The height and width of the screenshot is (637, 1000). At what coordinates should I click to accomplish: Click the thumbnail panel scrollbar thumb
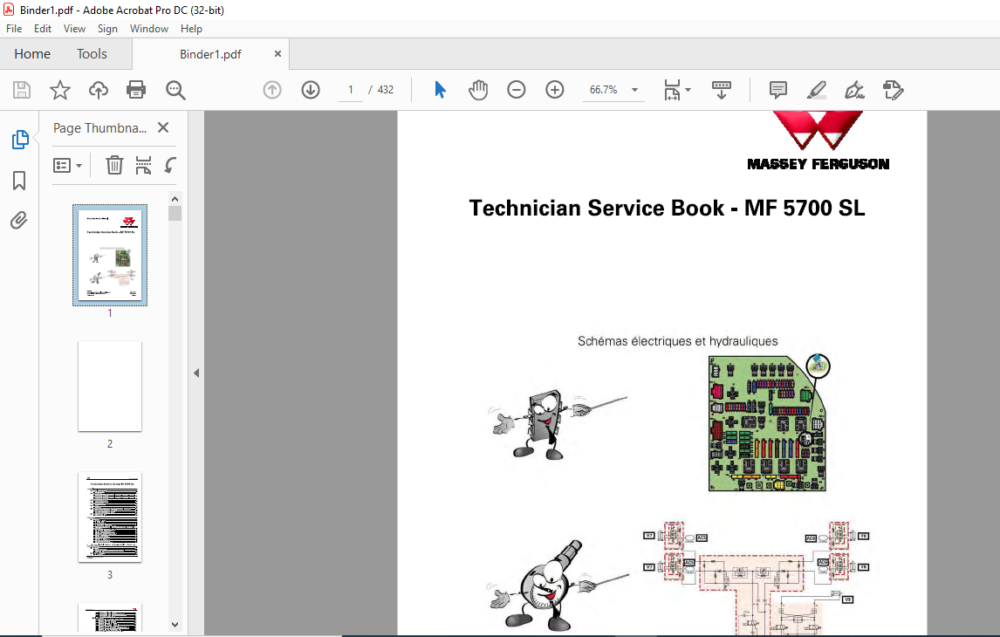[175, 214]
